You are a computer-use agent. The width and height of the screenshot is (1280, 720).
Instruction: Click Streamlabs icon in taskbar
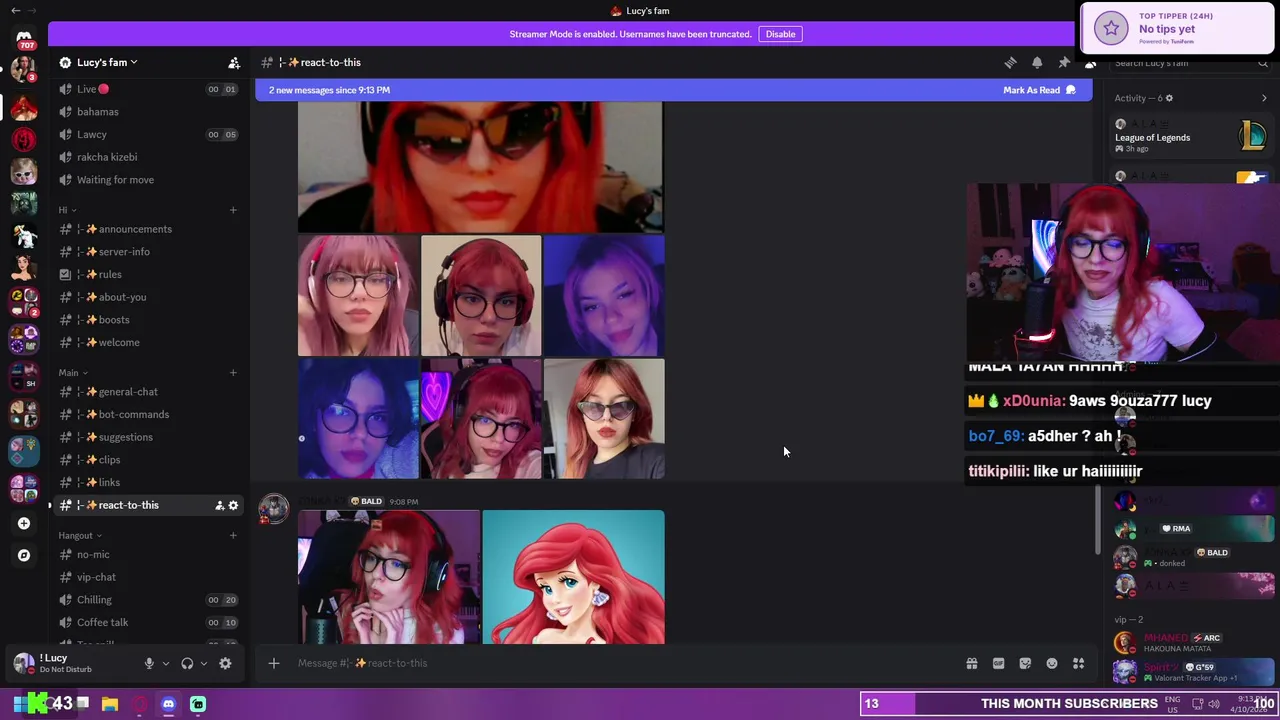tap(198, 704)
